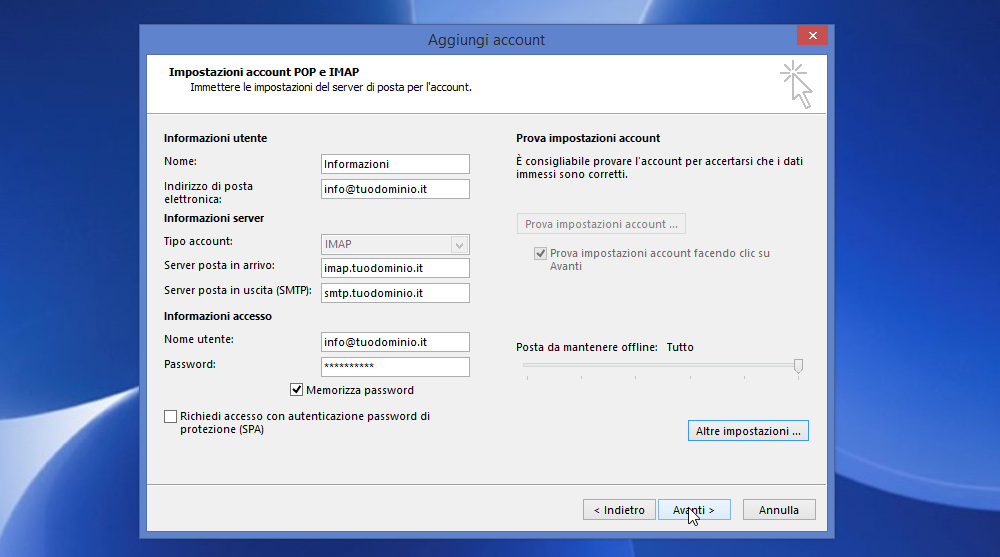Click the SMTP outgoing server field
The image size is (1000, 557).
[395, 293]
